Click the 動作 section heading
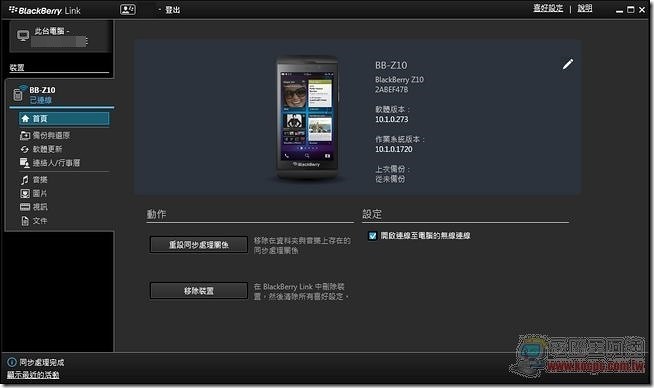 (156, 214)
